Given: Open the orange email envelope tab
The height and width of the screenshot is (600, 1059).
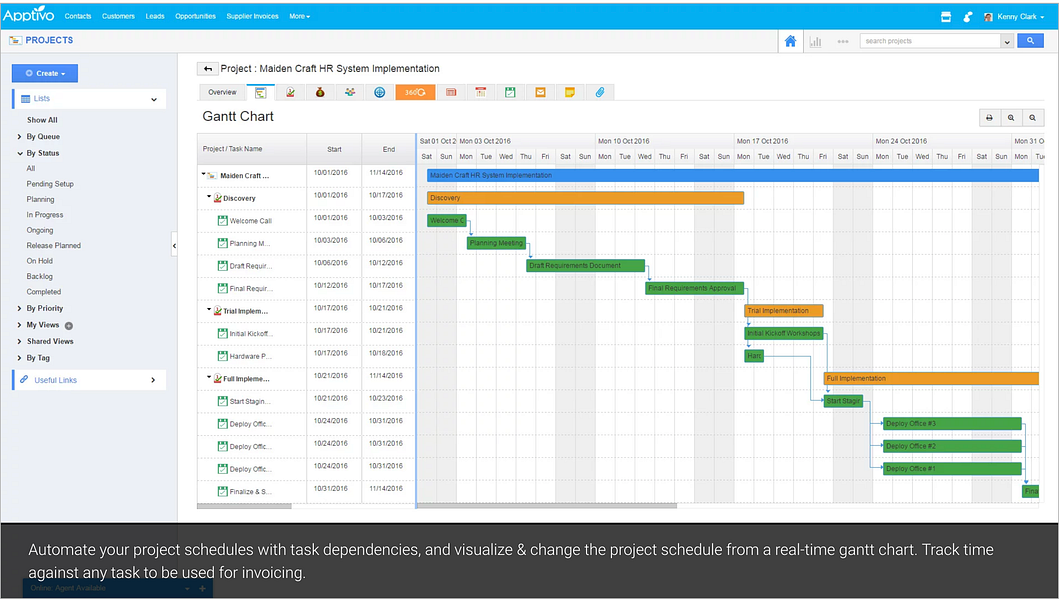Looking at the screenshot, I should click(540, 93).
